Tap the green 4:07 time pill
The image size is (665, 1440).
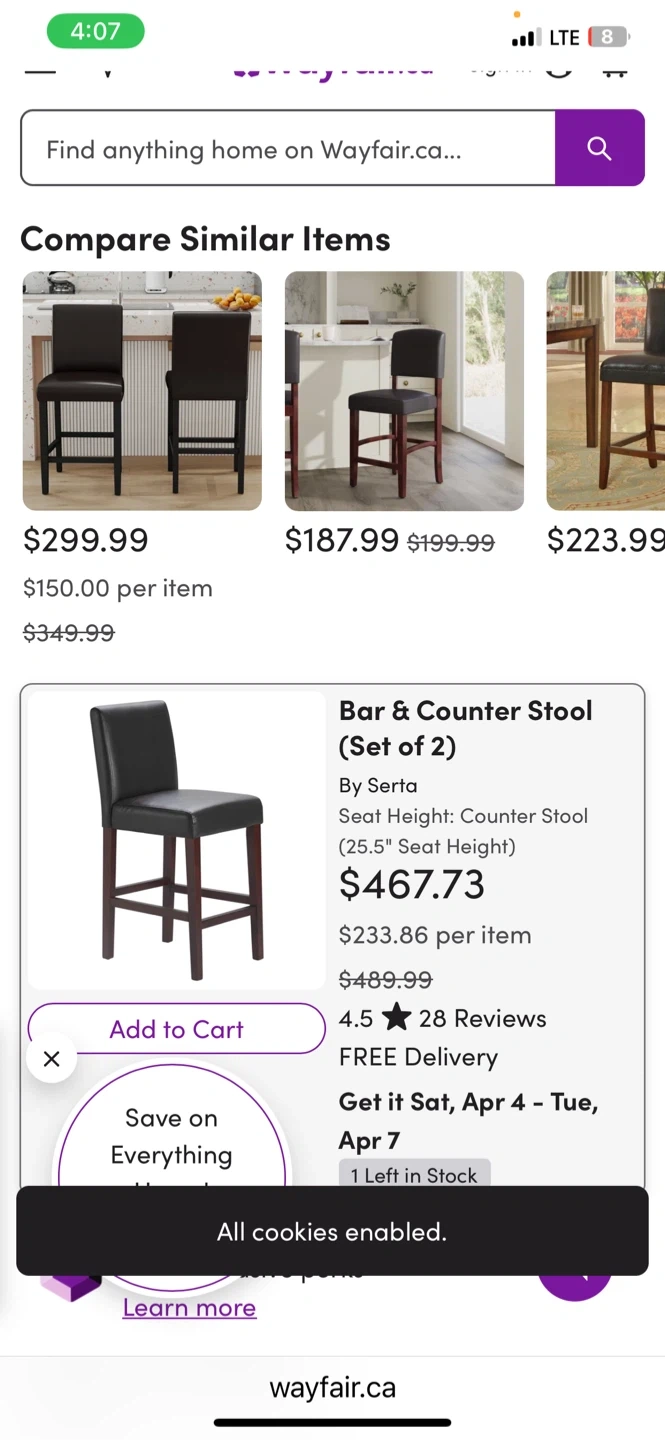pyautogui.click(x=95, y=32)
